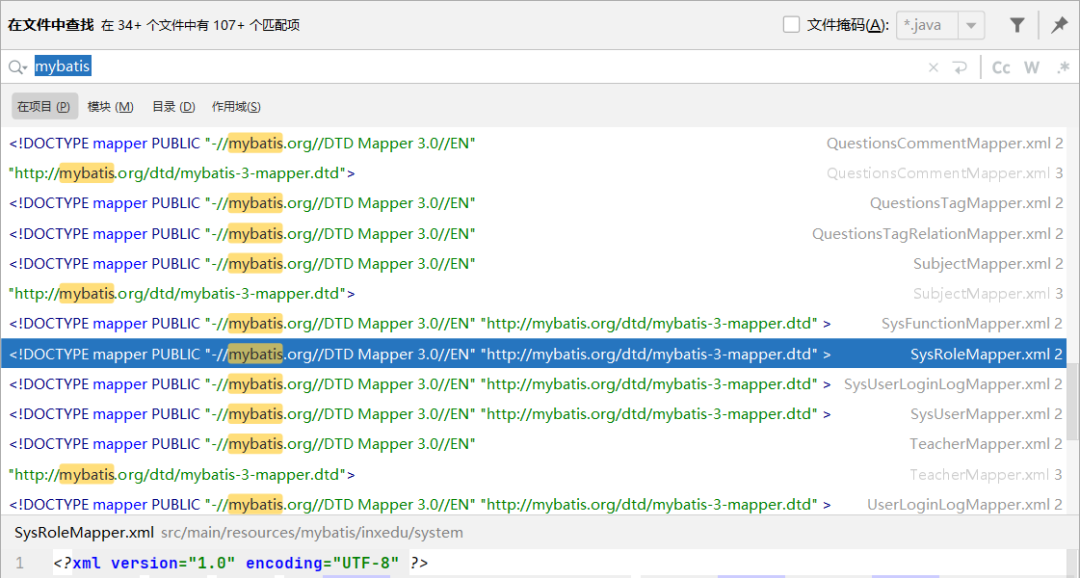Select QuestionsCommentMapper.xml 3 result row
The height and width of the screenshot is (578, 1080).
tap(534, 173)
